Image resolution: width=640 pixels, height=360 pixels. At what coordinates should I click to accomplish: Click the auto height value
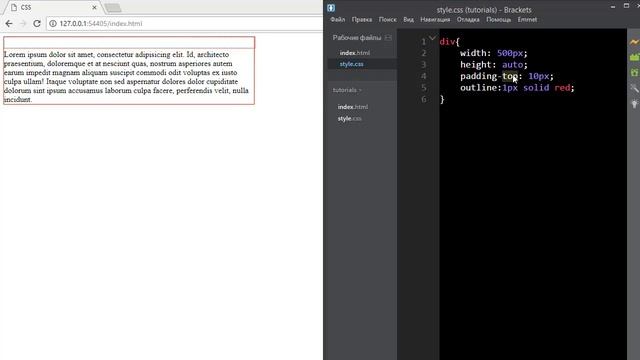pos(512,64)
